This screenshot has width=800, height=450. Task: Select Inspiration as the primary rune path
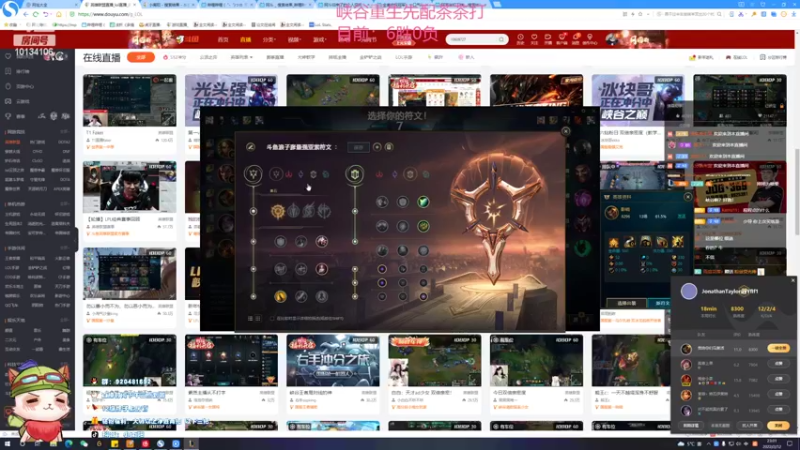326,174
